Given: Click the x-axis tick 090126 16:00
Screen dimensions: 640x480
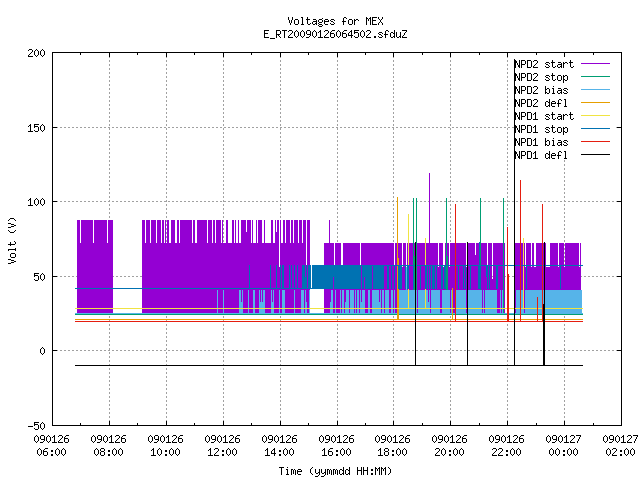Looking at the screenshot, I should (336, 446).
